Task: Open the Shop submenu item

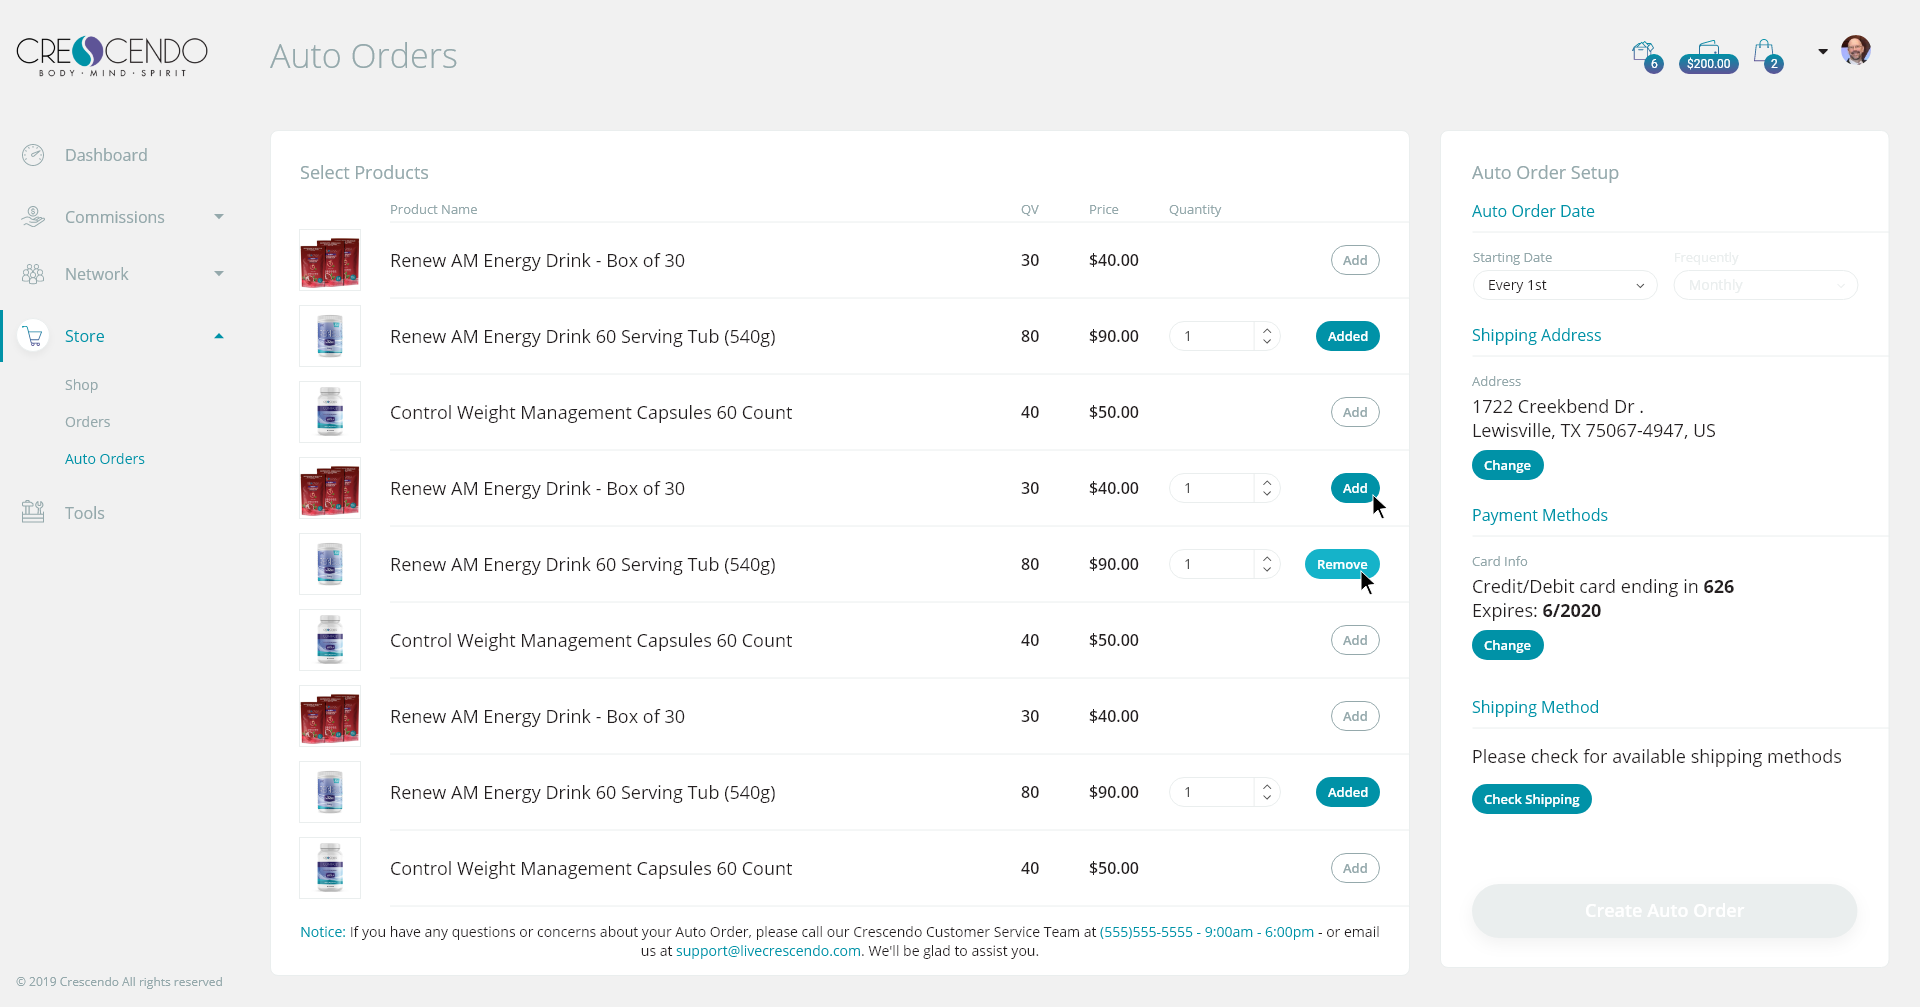Action: point(82,385)
